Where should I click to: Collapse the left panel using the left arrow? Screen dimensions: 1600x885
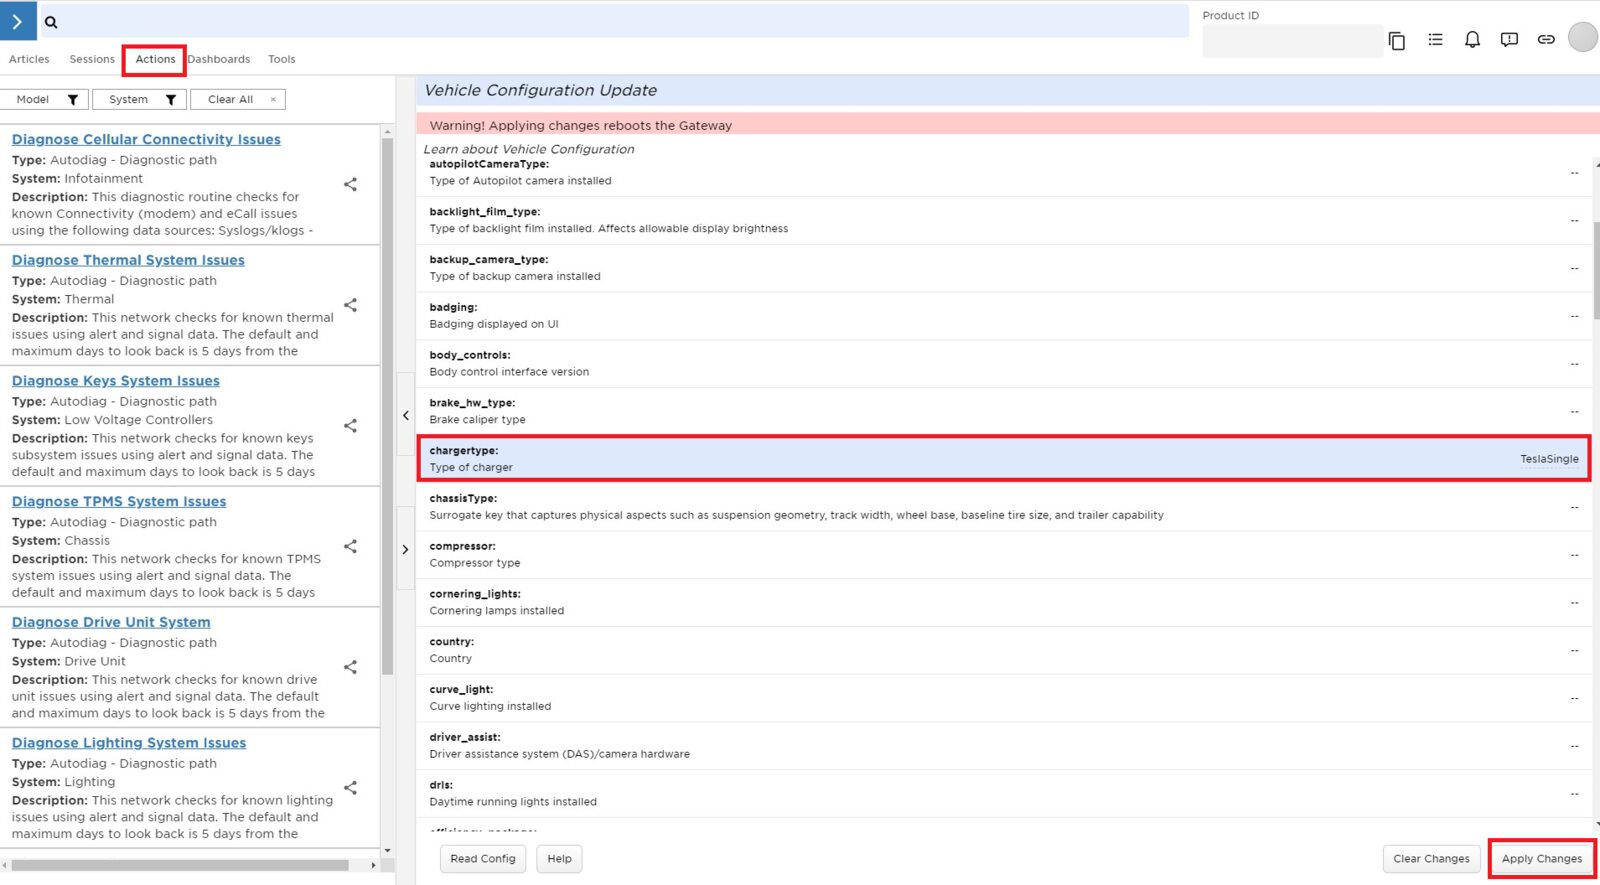coord(405,415)
